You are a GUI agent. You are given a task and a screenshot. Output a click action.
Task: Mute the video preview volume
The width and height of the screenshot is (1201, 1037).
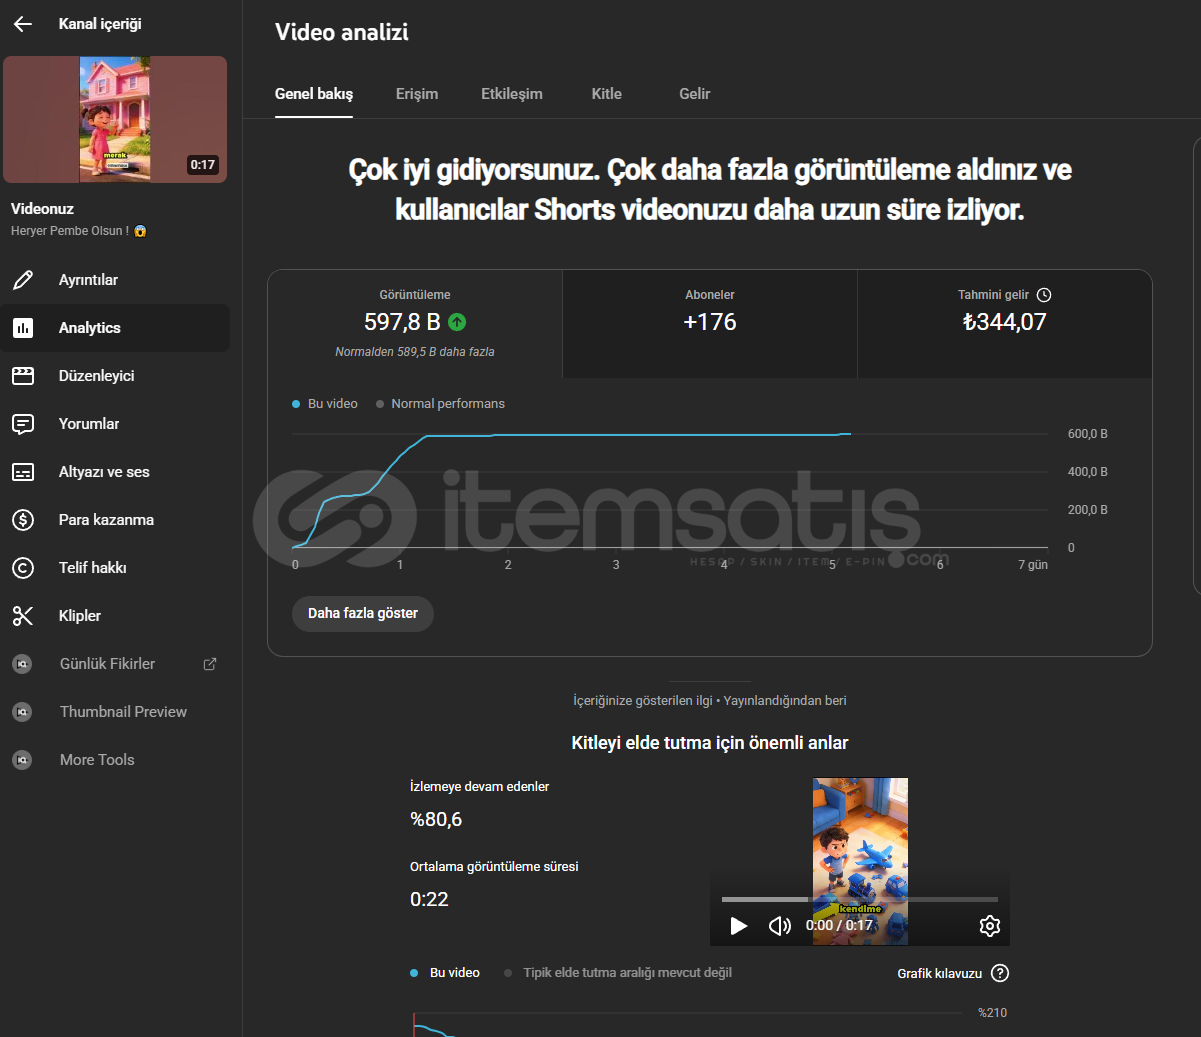coord(779,926)
